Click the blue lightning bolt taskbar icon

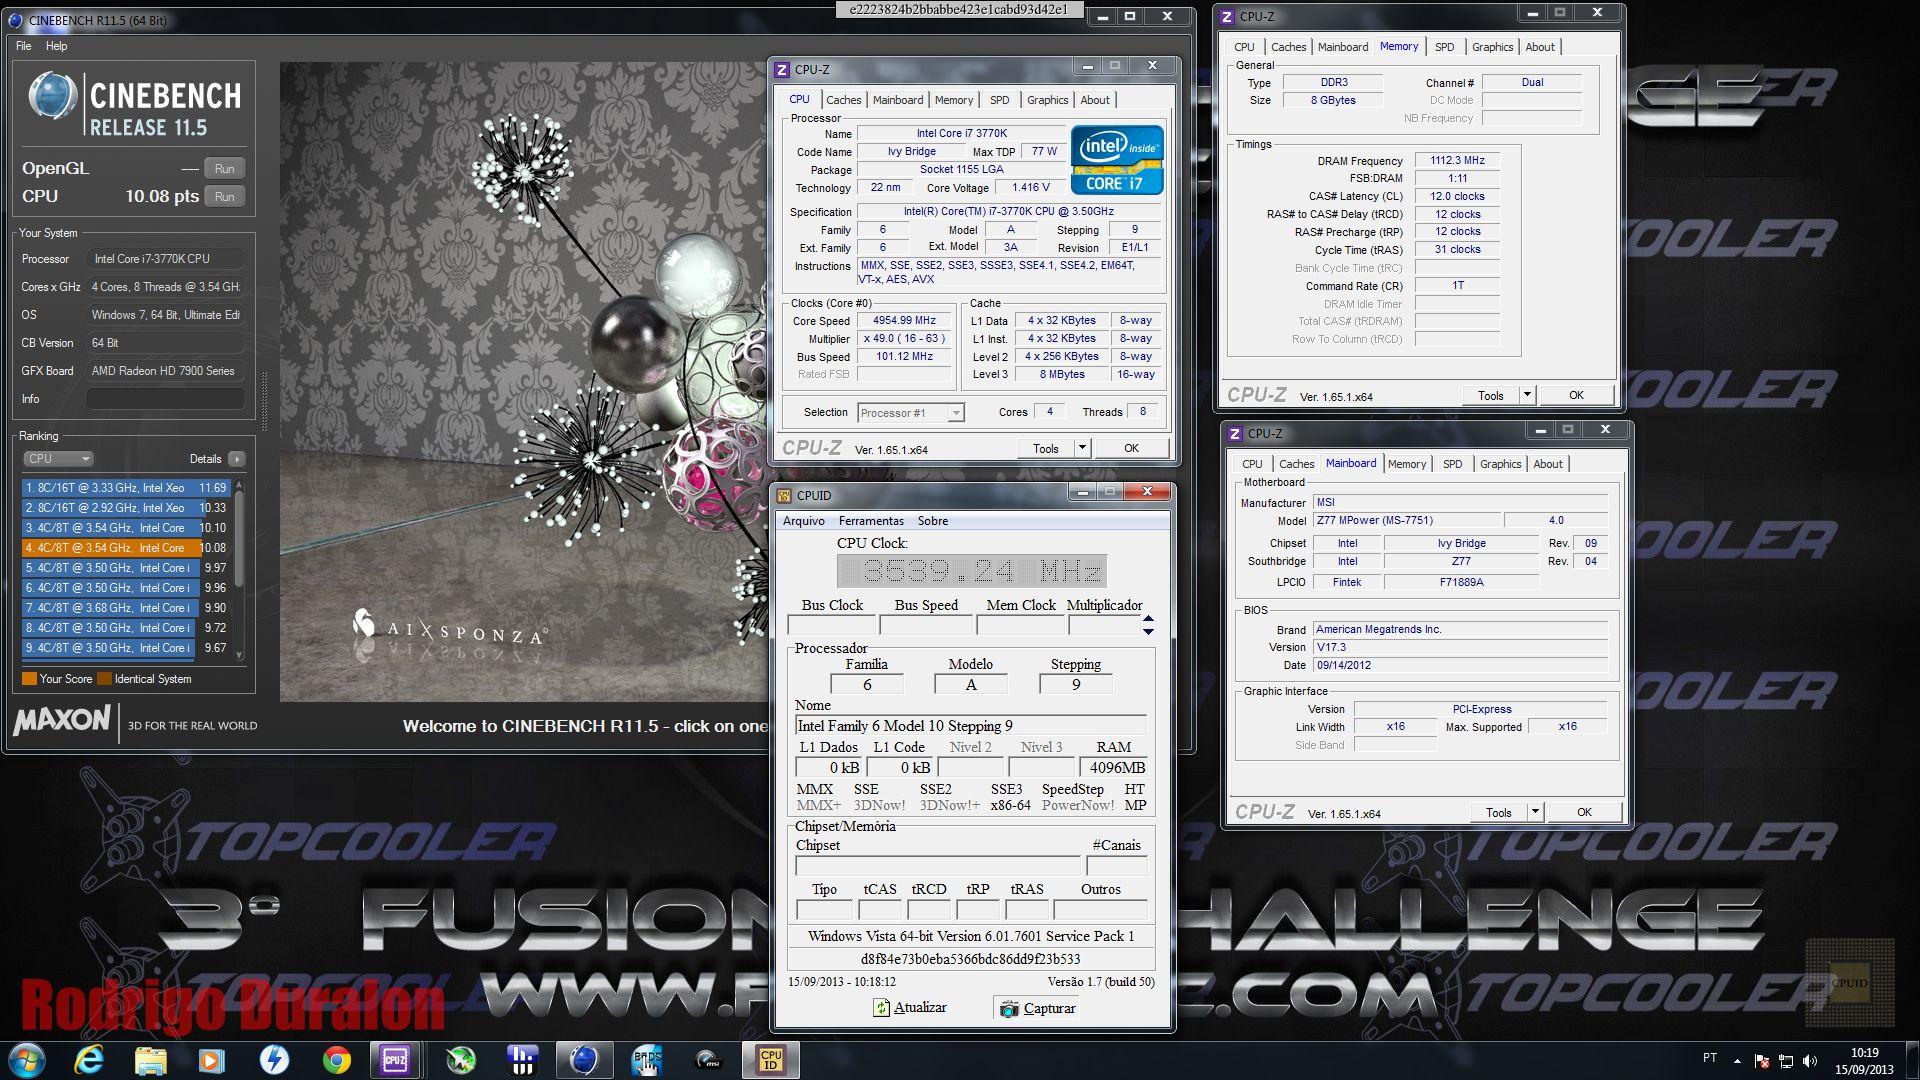point(273,1060)
